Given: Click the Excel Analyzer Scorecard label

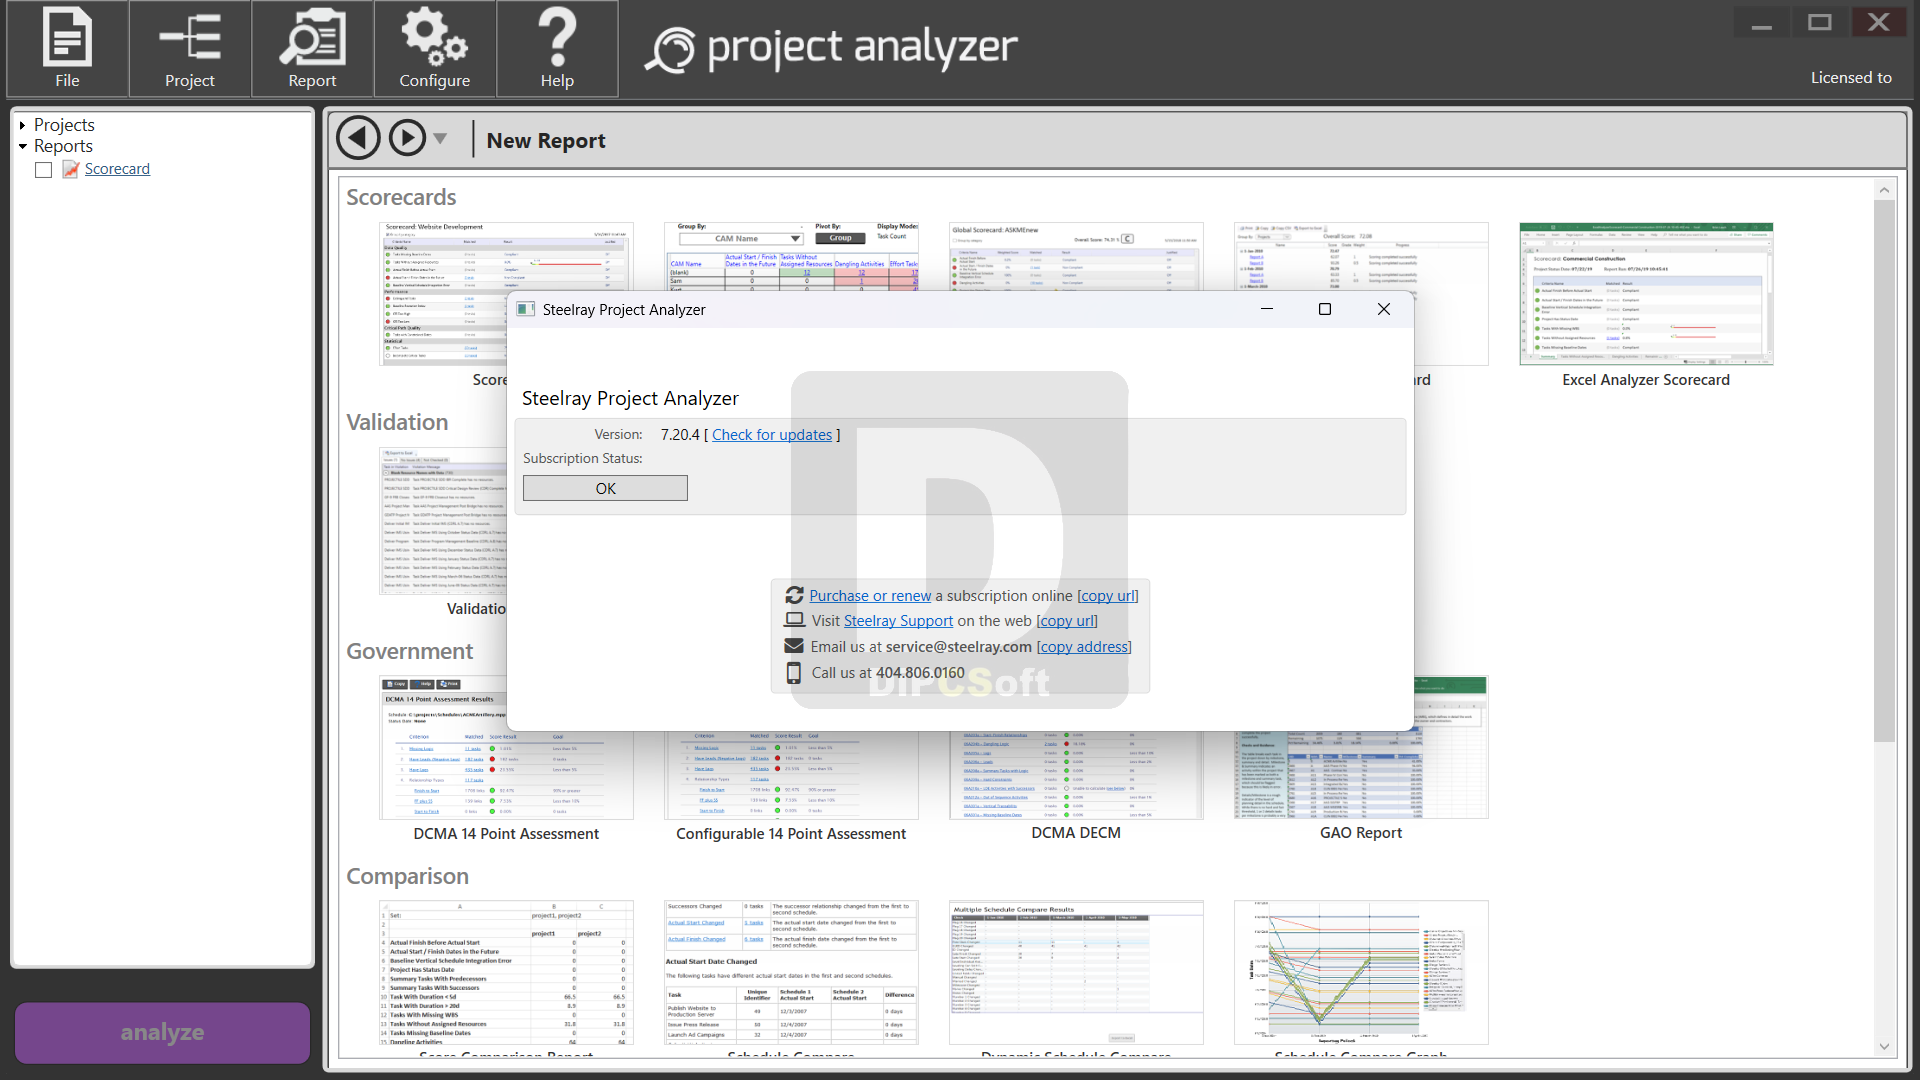Looking at the screenshot, I should point(1646,380).
